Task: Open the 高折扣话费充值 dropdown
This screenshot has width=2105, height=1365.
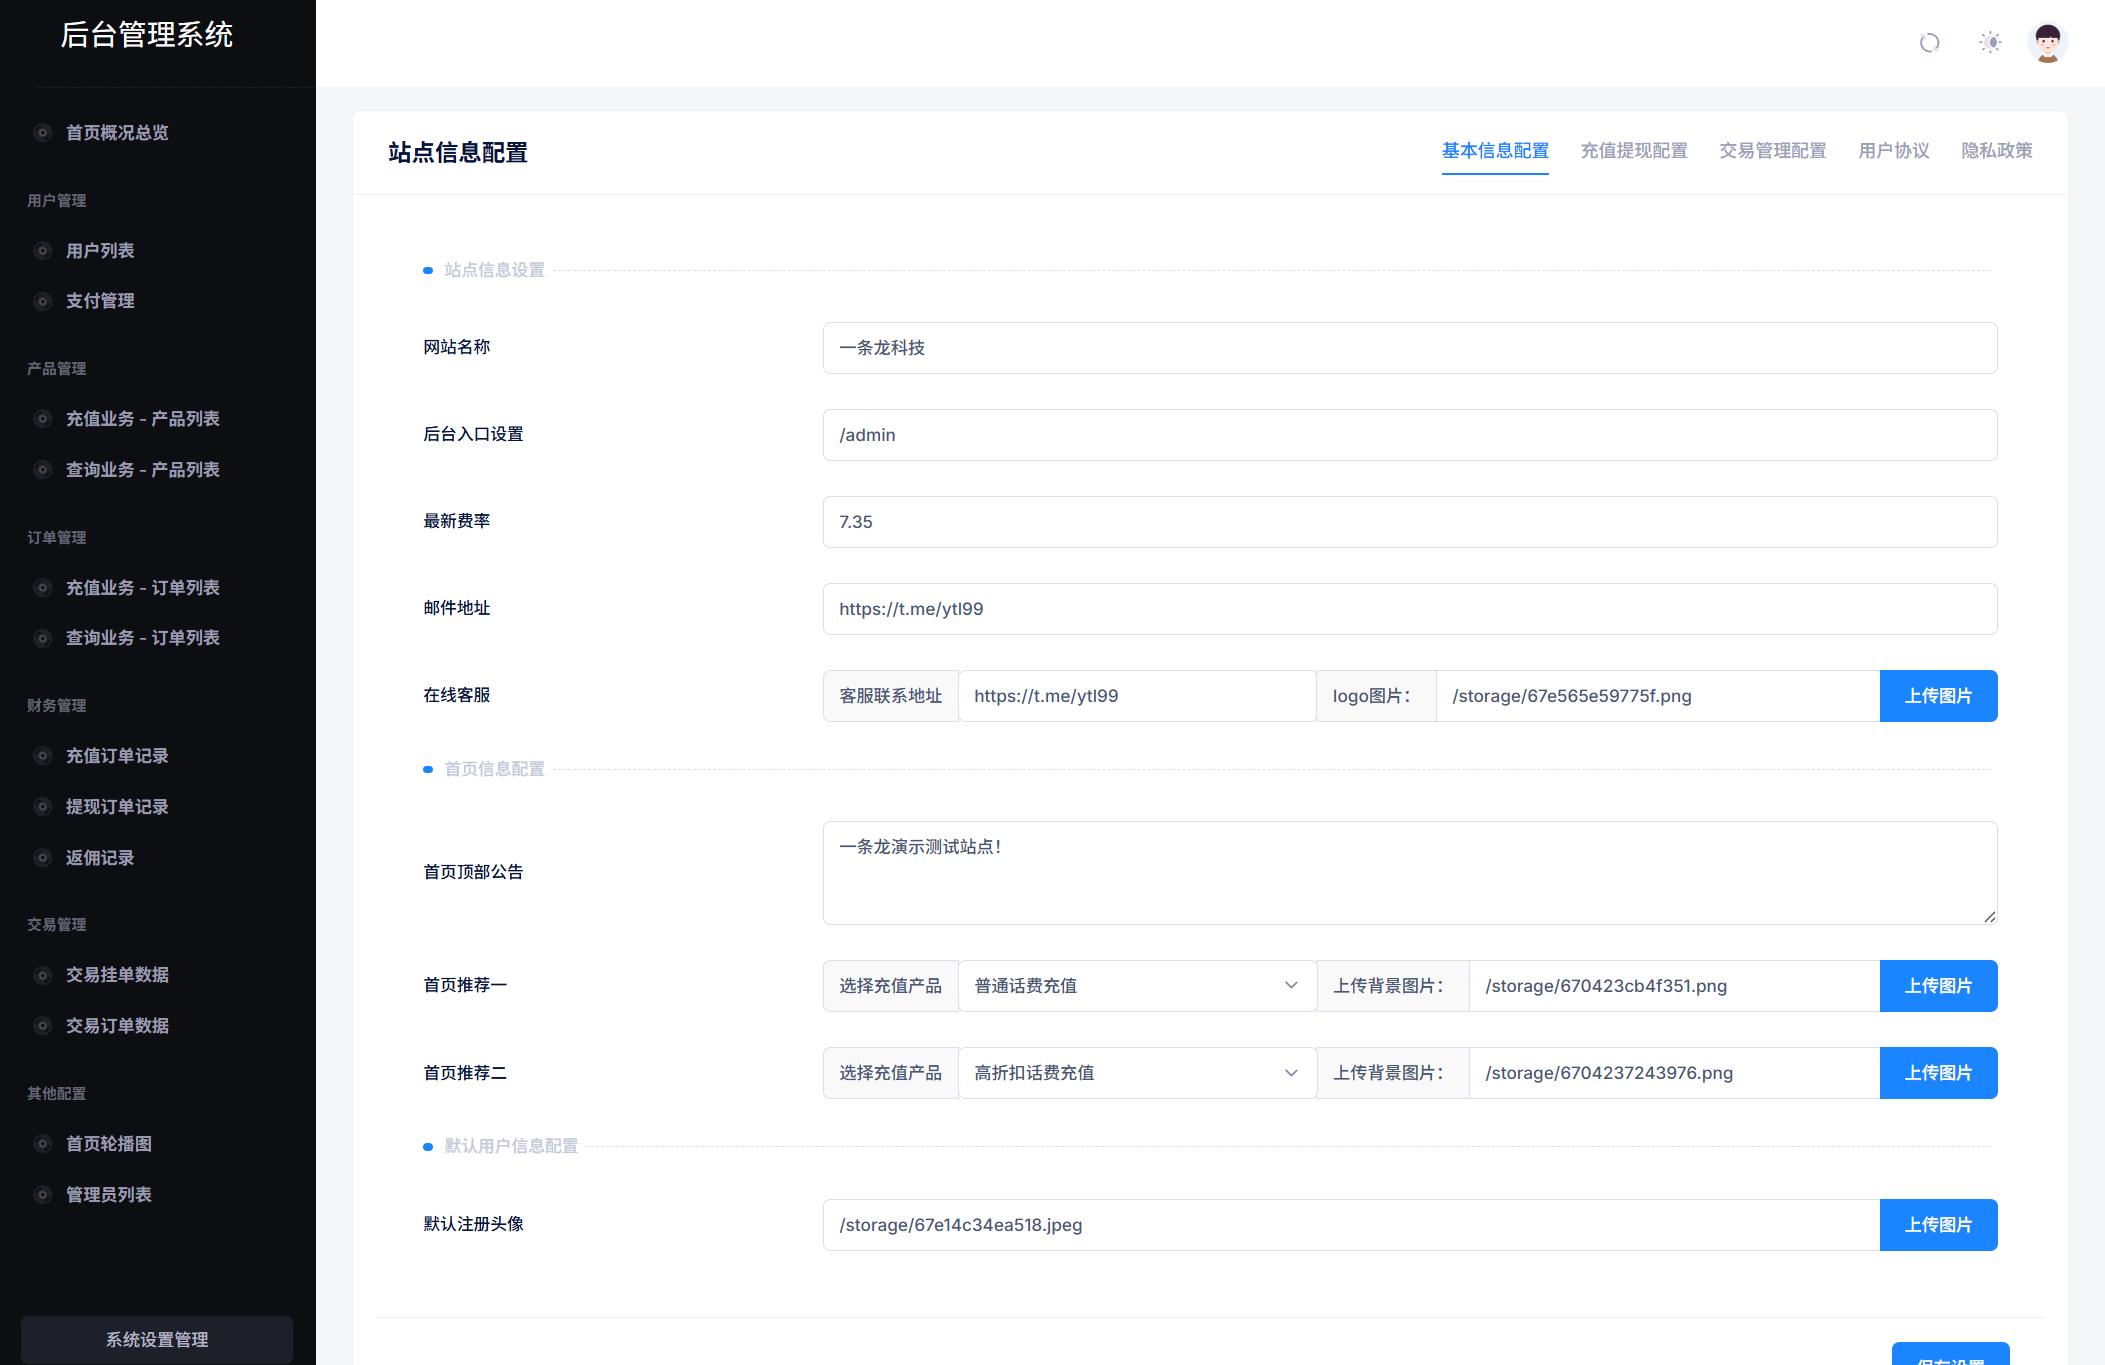Action: tap(1137, 1073)
